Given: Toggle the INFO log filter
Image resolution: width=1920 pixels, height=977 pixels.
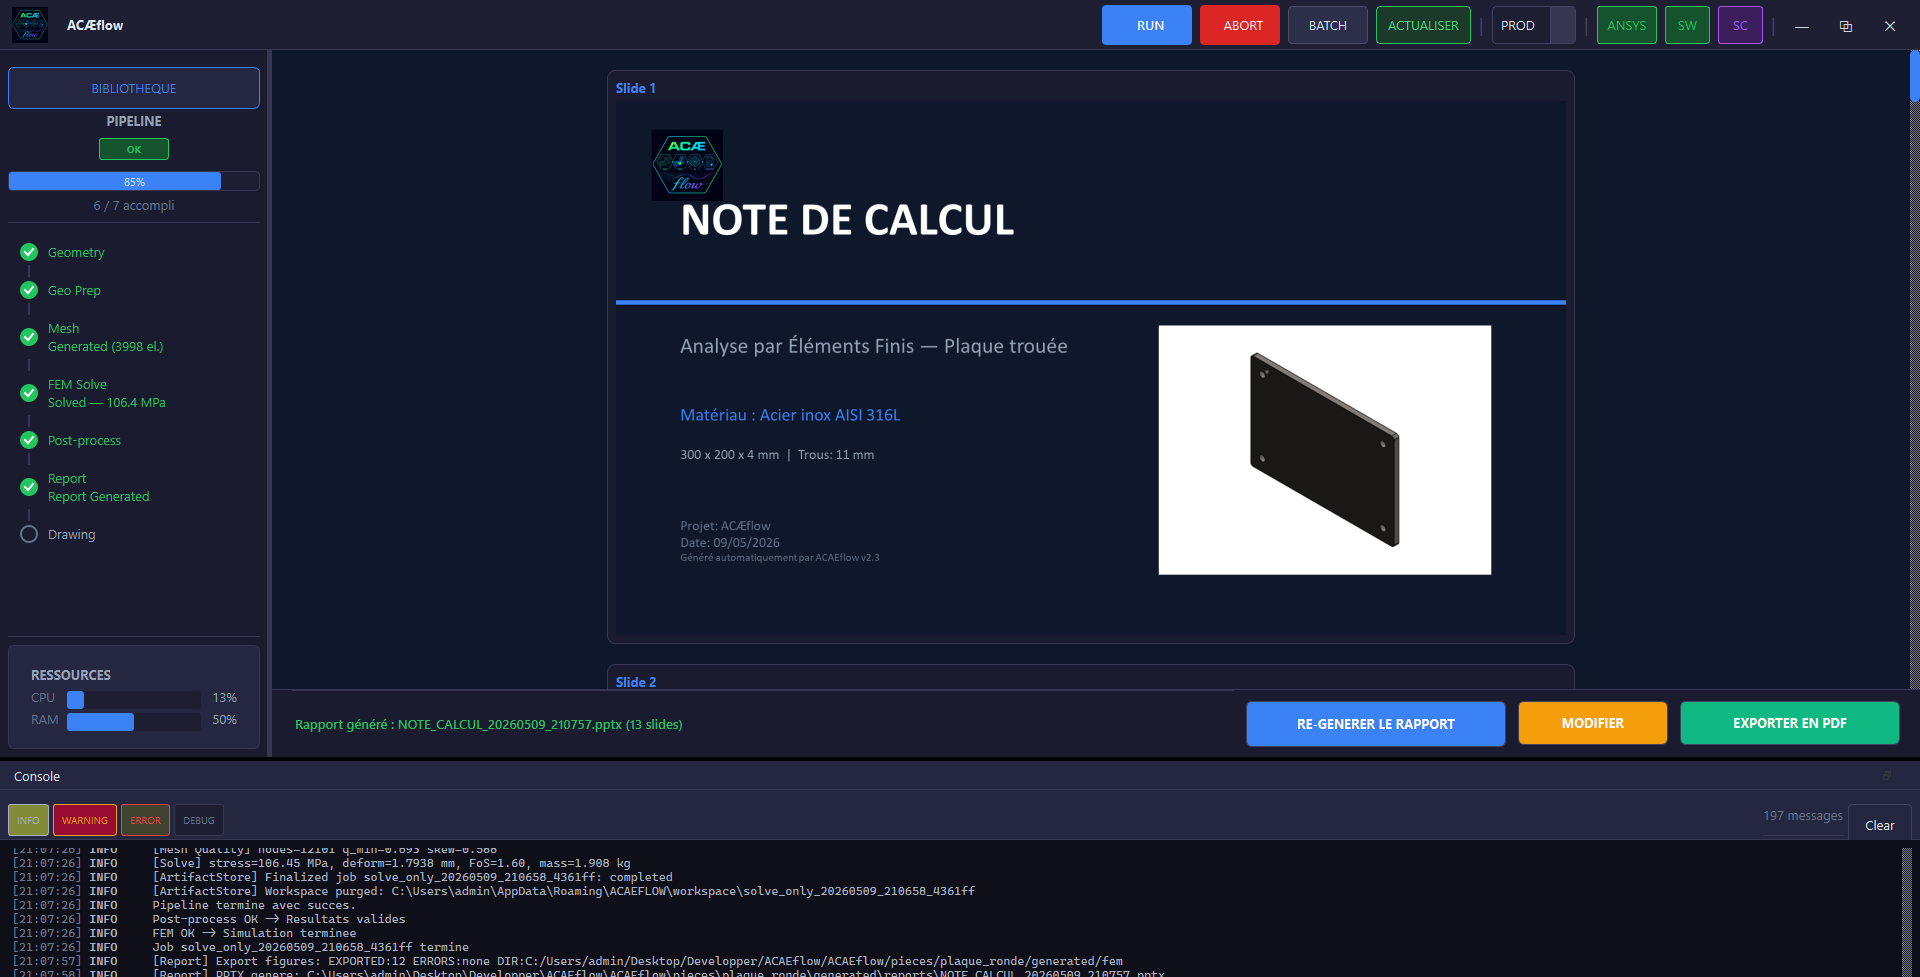Looking at the screenshot, I should [28, 820].
